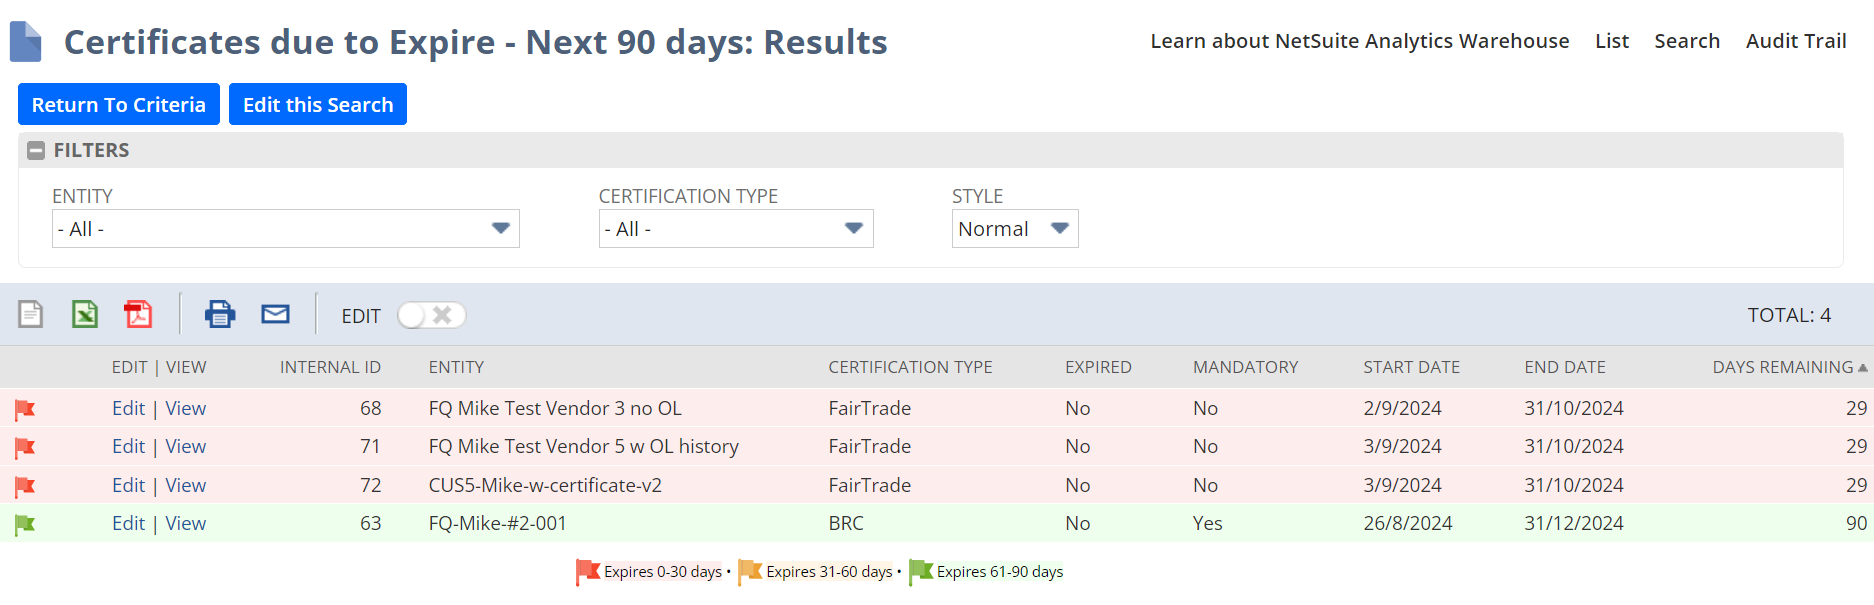Click entity FQ Mike Test Vendor 3 no OL
The height and width of the screenshot is (605, 1874).
click(555, 408)
